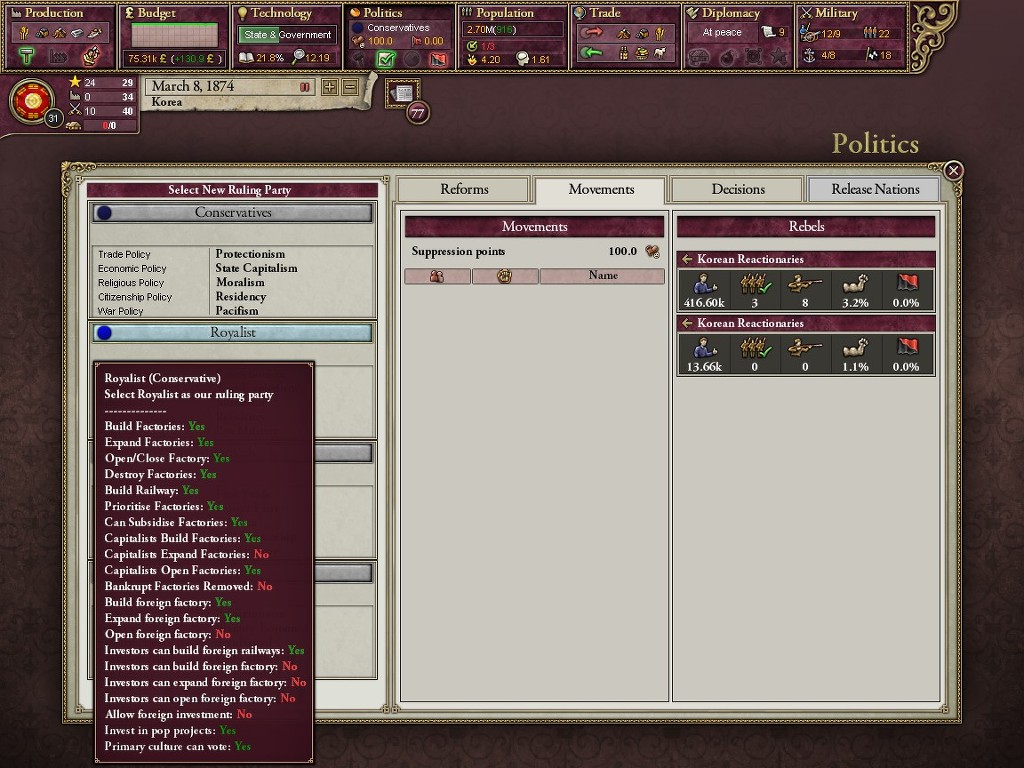
Task: Click the militancy flame icon in Population
Action: point(472,59)
